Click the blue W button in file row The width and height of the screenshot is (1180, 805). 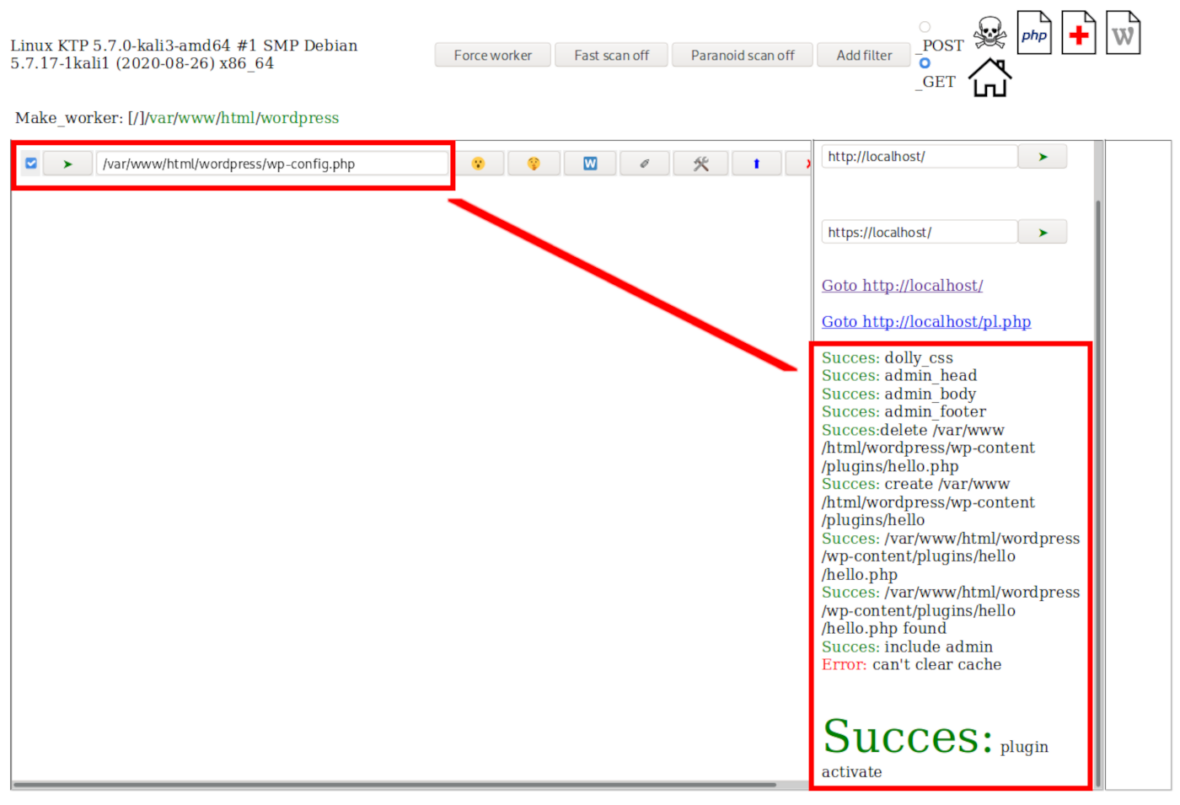(x=590, y=163)
